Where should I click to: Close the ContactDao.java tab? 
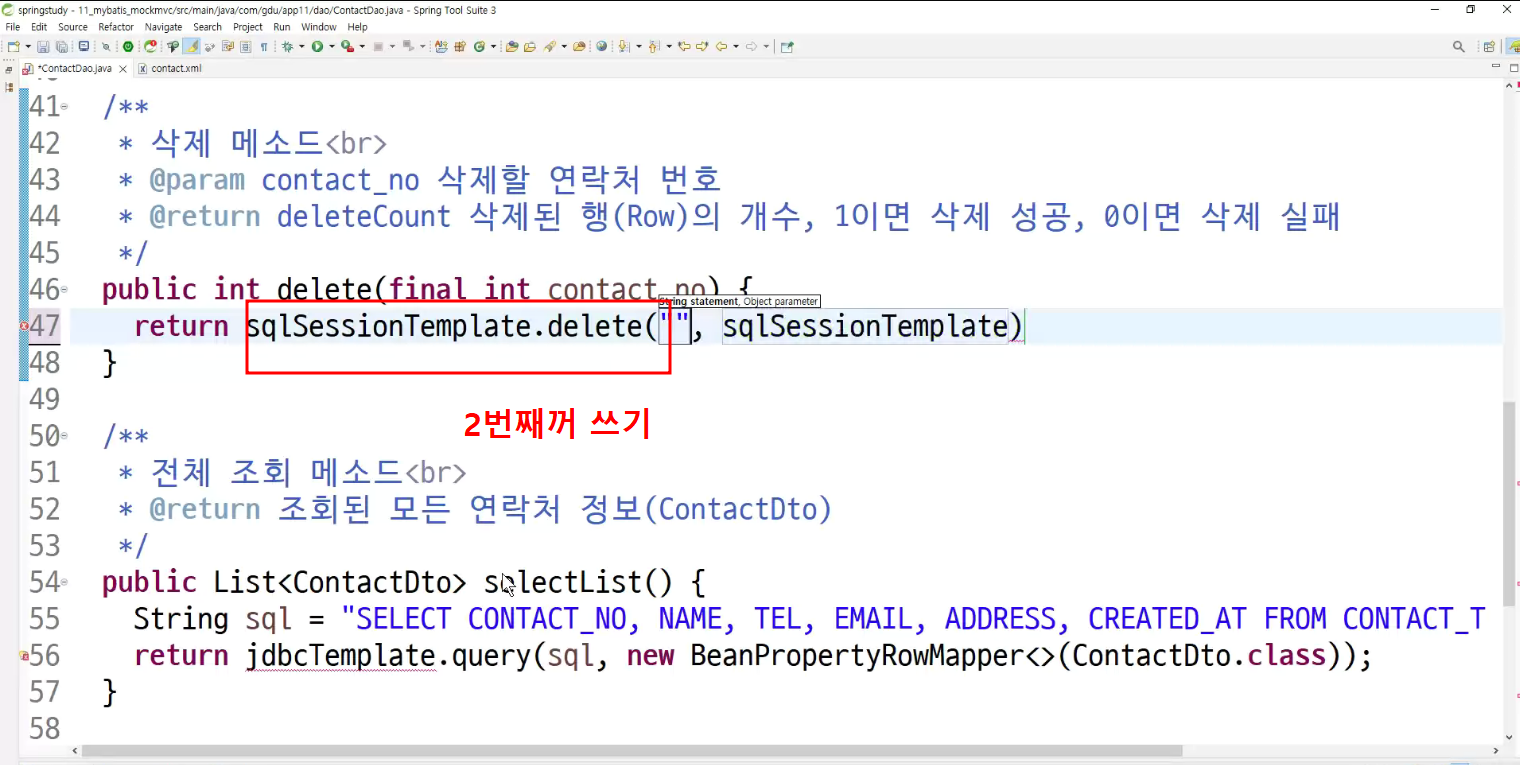click(123, 69)
